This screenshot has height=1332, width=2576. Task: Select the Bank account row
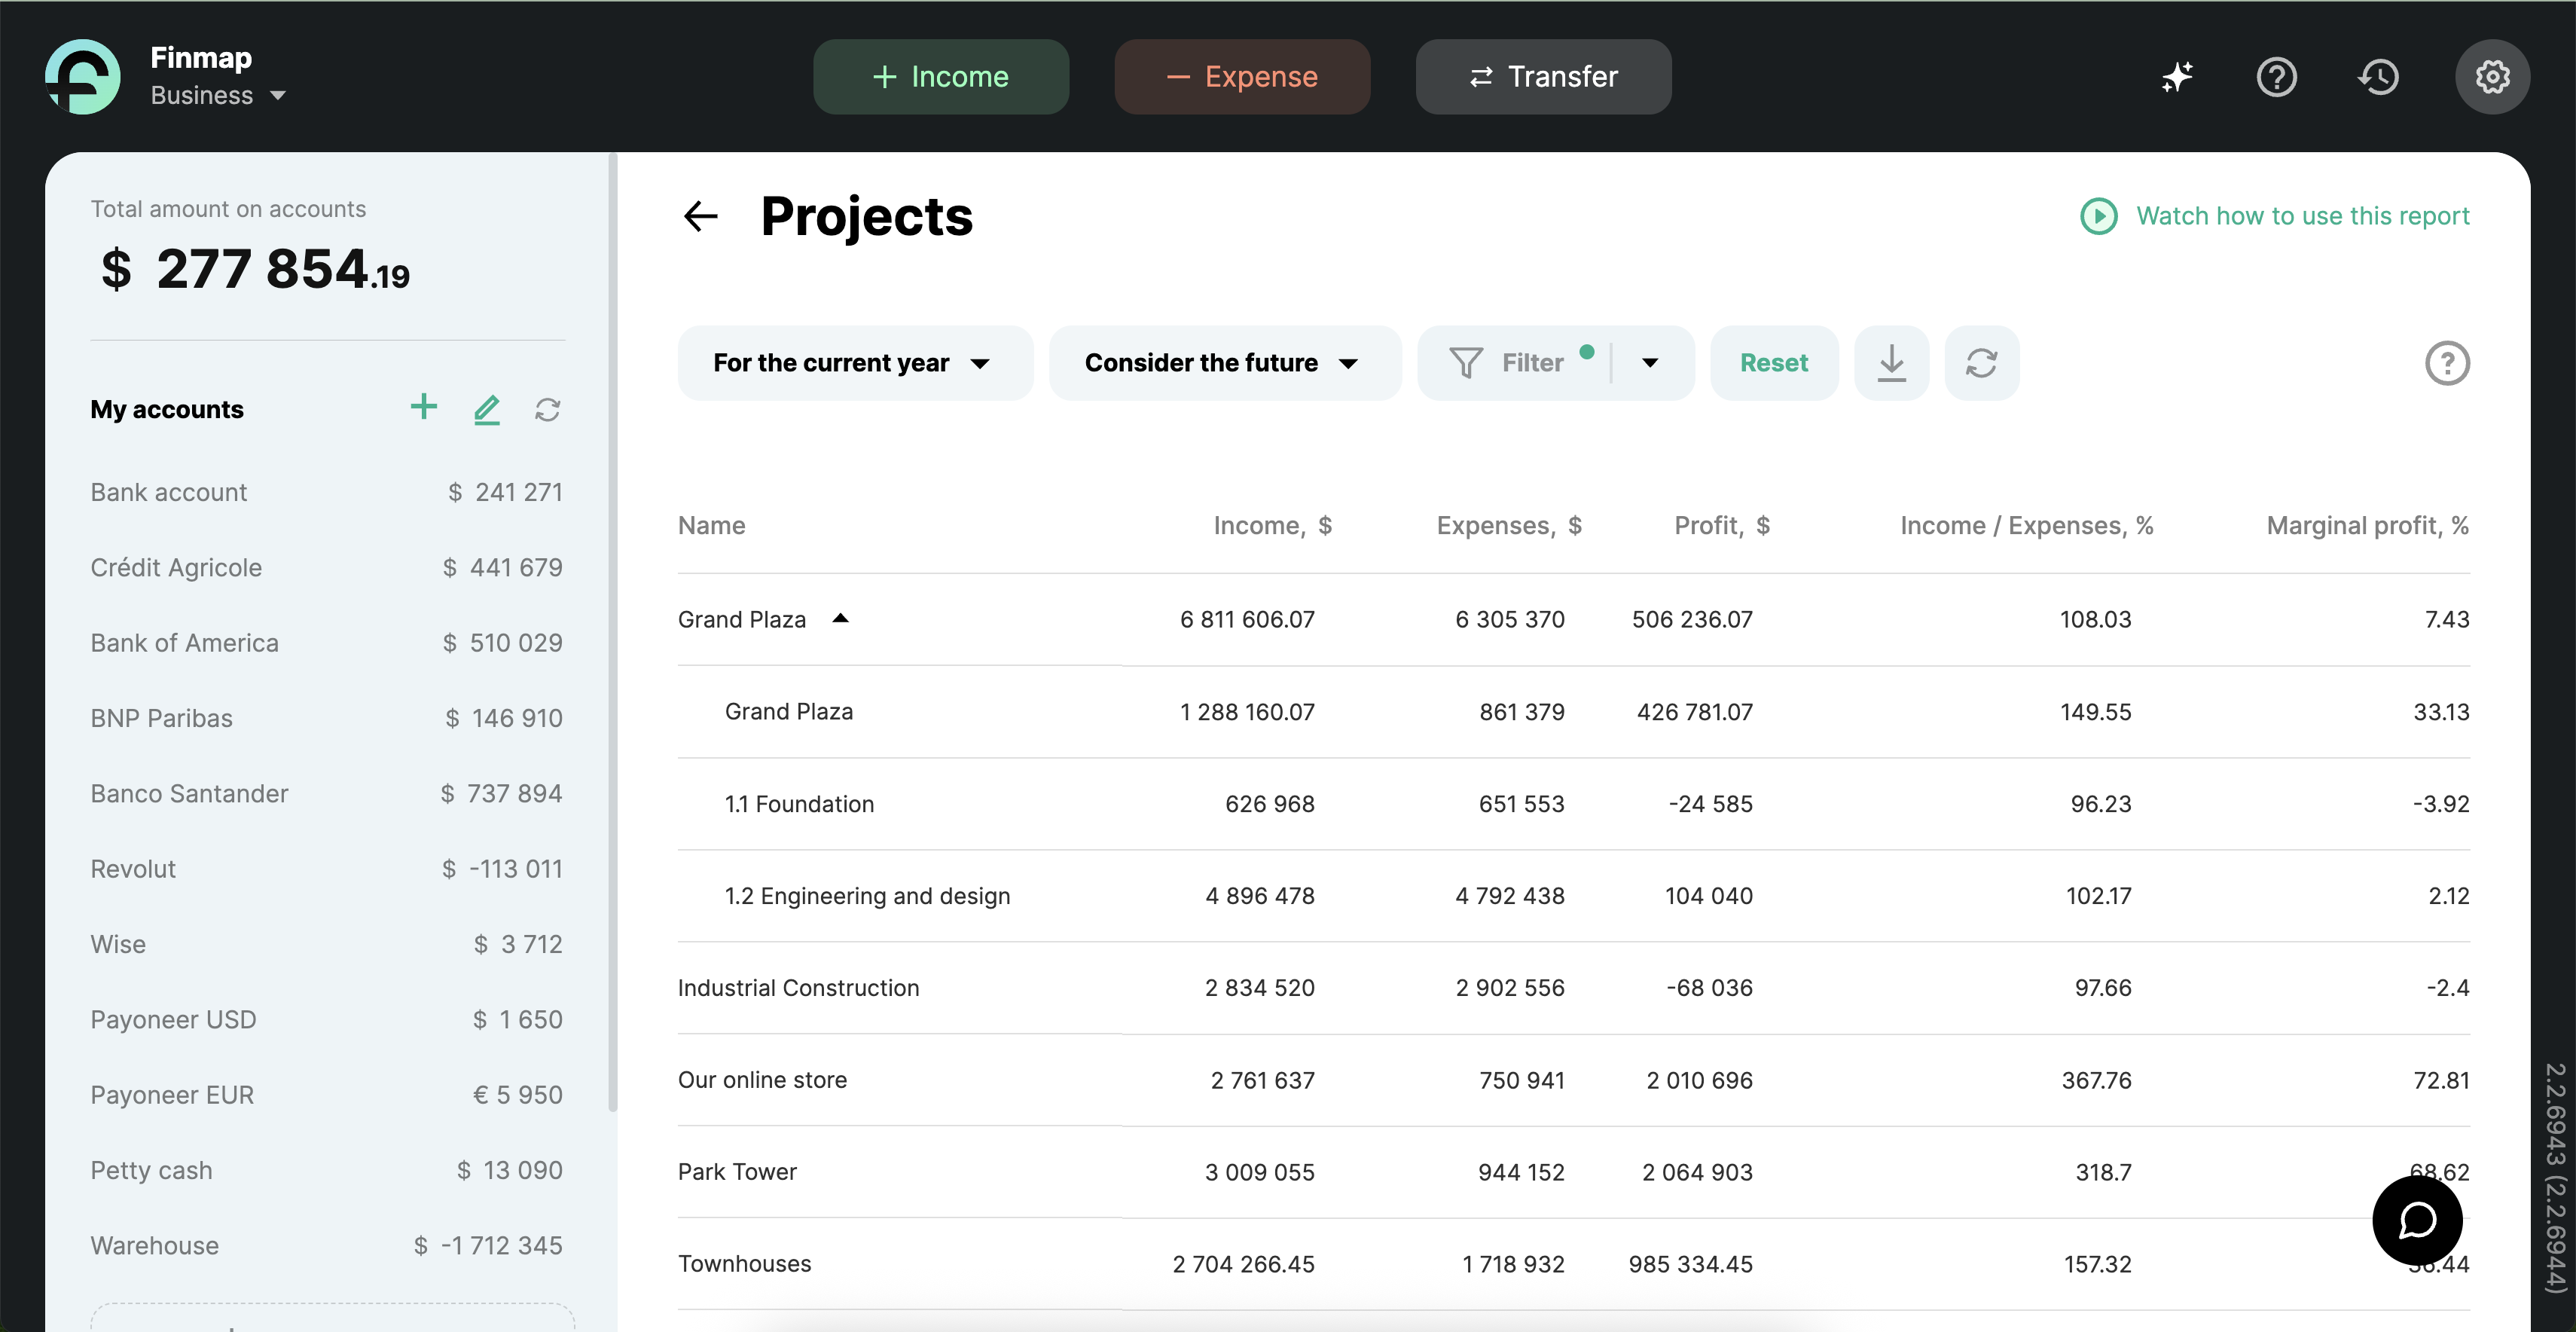(326, 492)
